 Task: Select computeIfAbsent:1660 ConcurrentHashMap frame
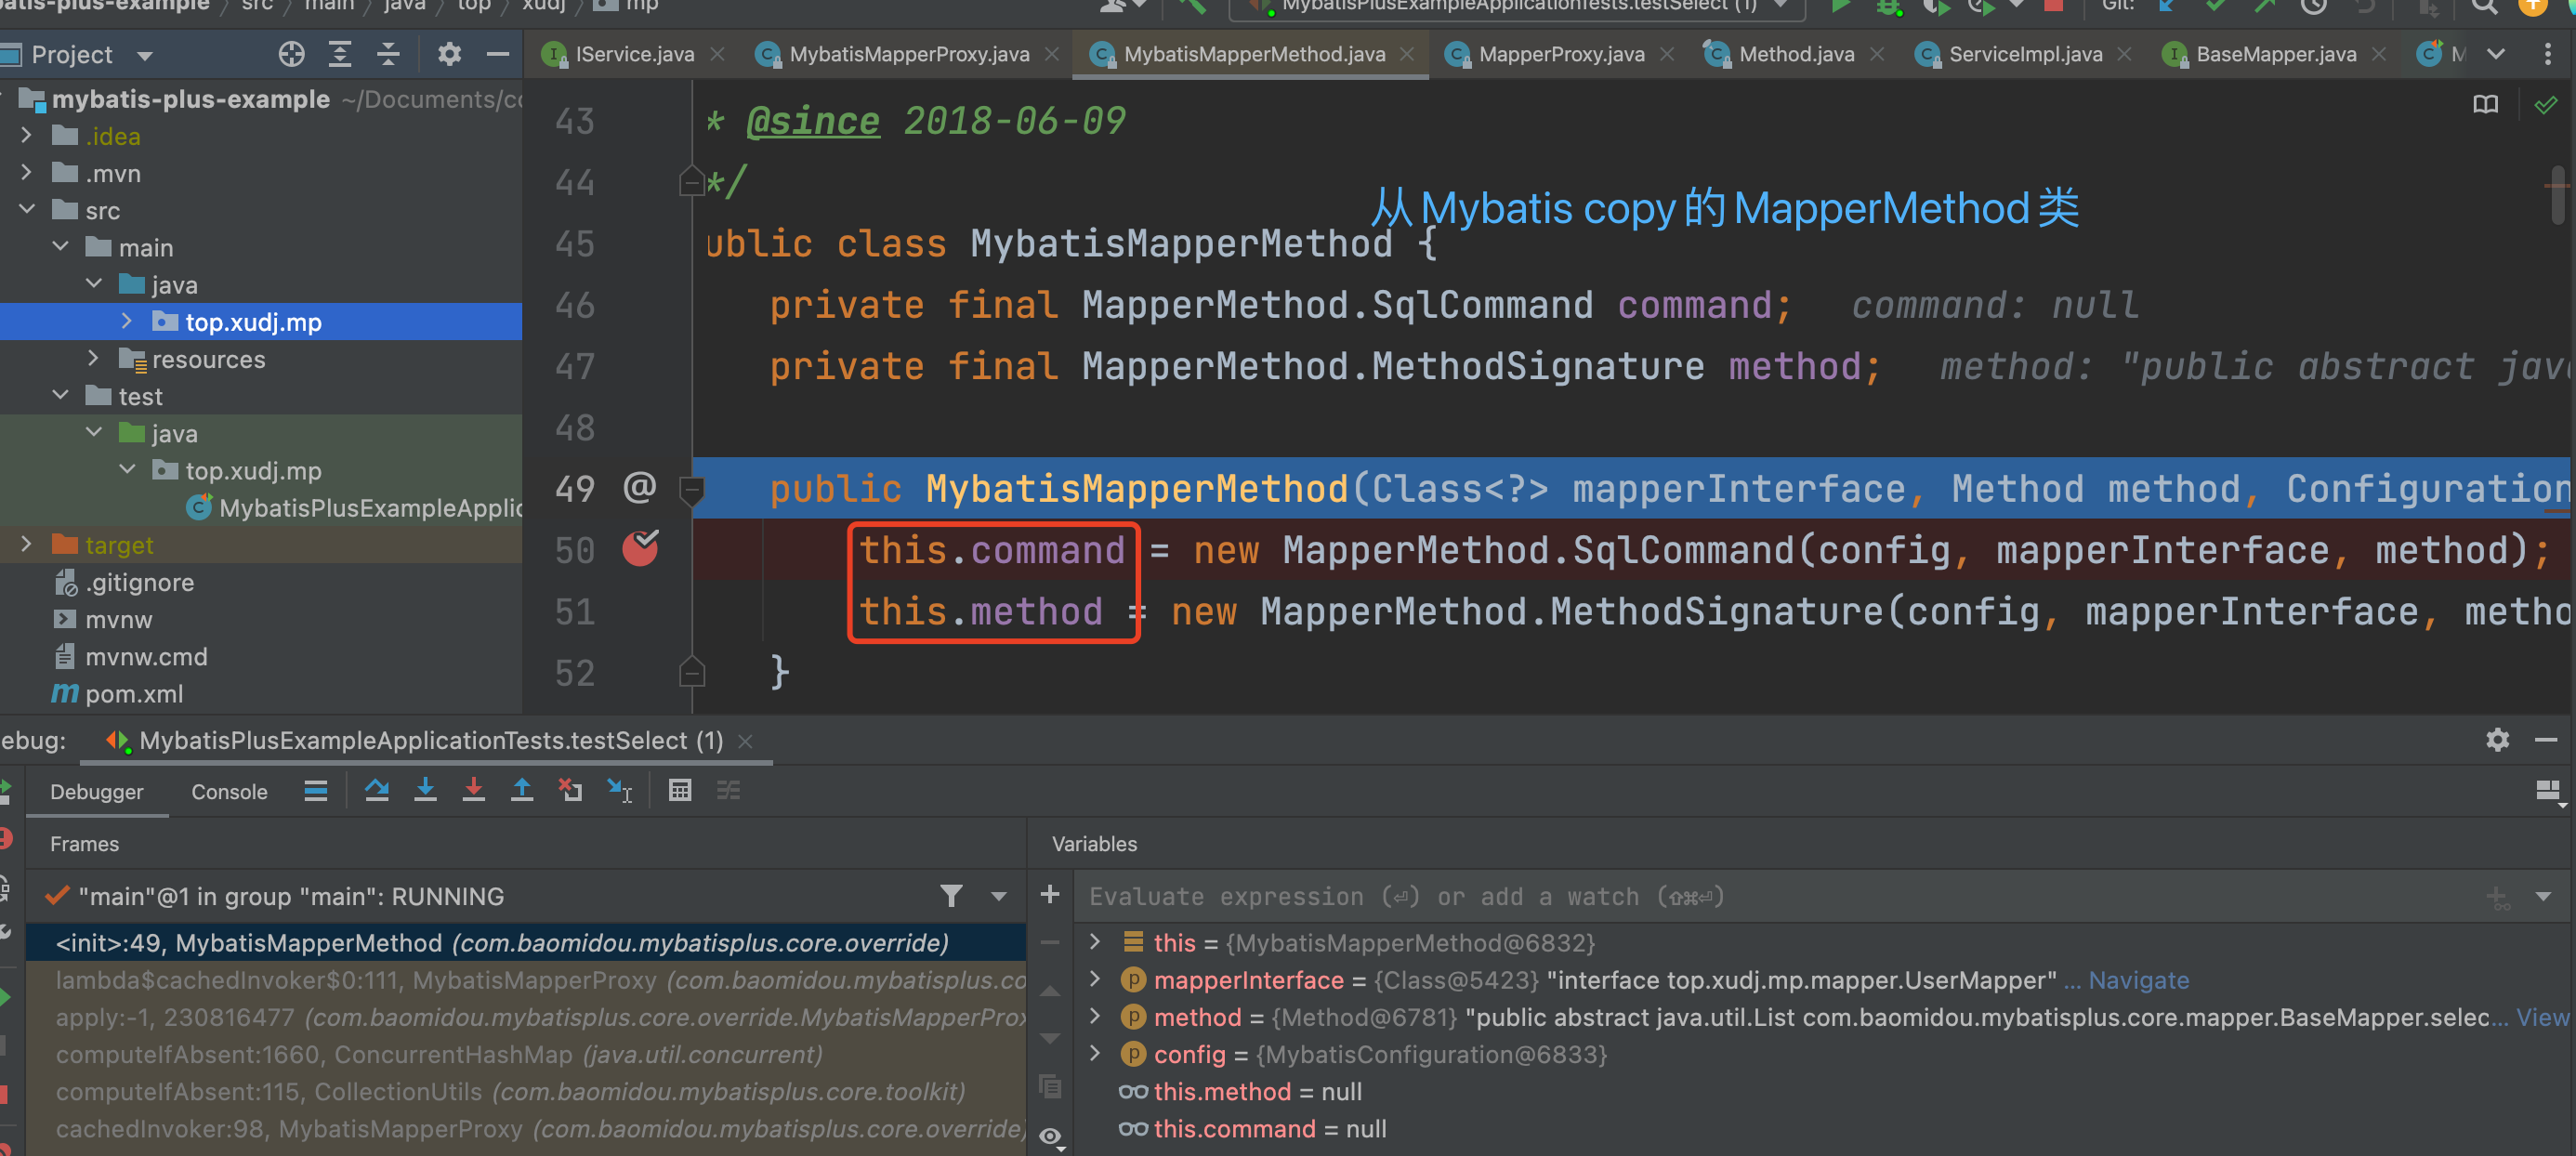click(x=526, y=1054)
